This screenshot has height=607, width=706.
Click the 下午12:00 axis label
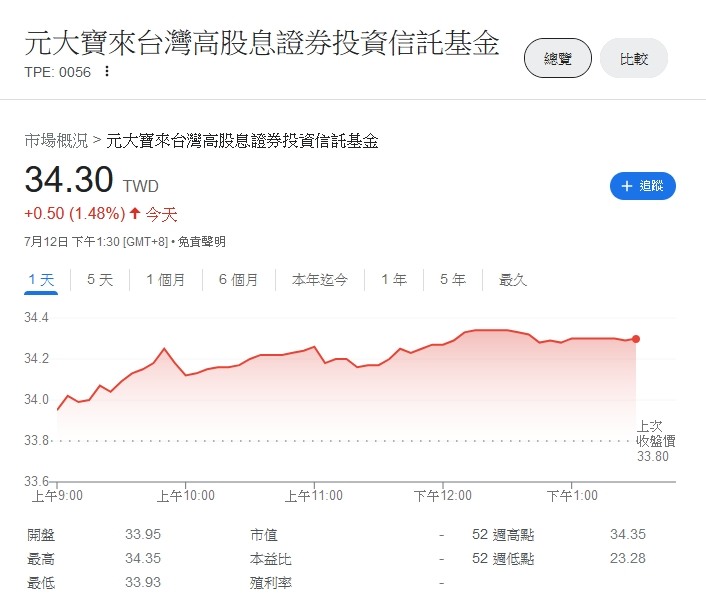[443, 496]
